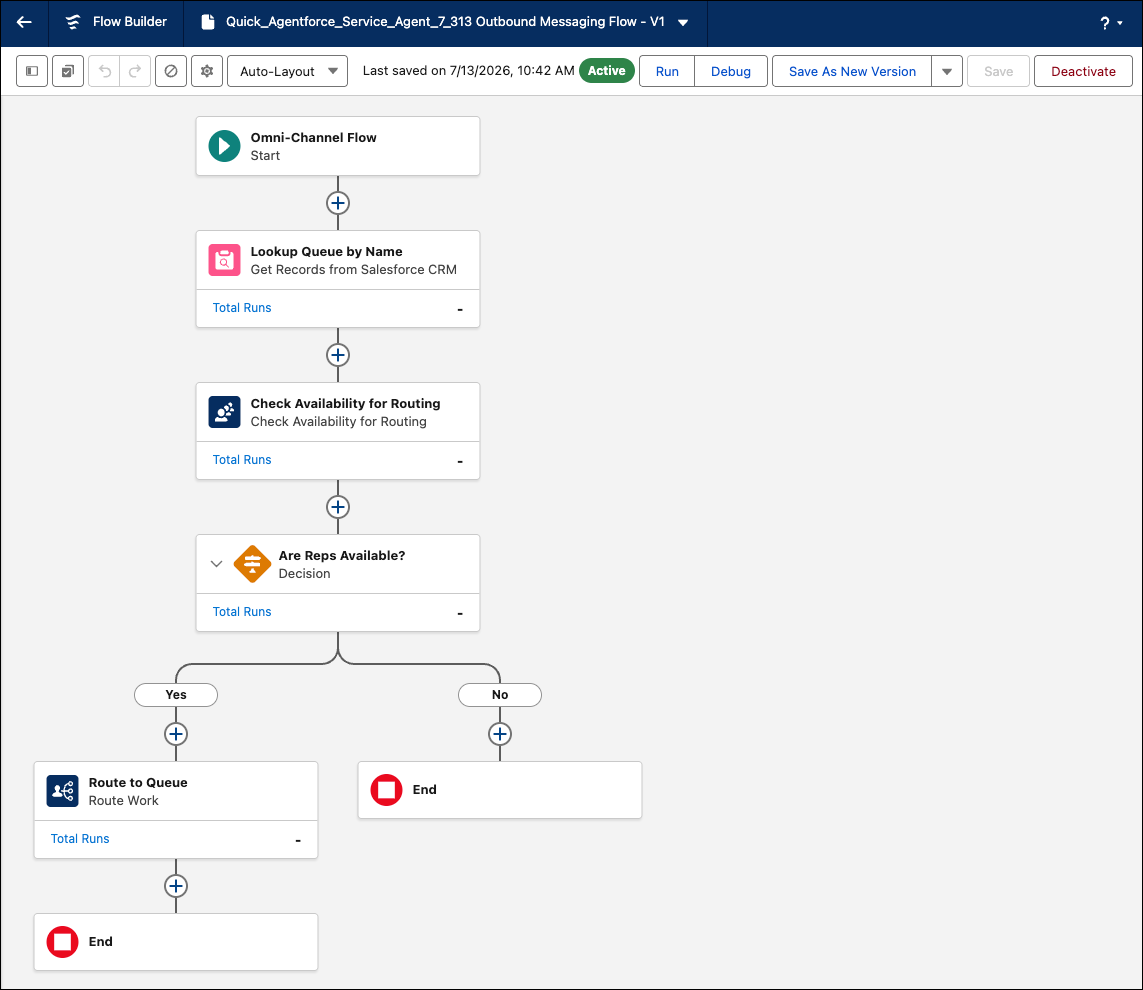The width and height of the screenshot is (1143, 990).
Task: Add element on the No path
Action: point(500,734)
